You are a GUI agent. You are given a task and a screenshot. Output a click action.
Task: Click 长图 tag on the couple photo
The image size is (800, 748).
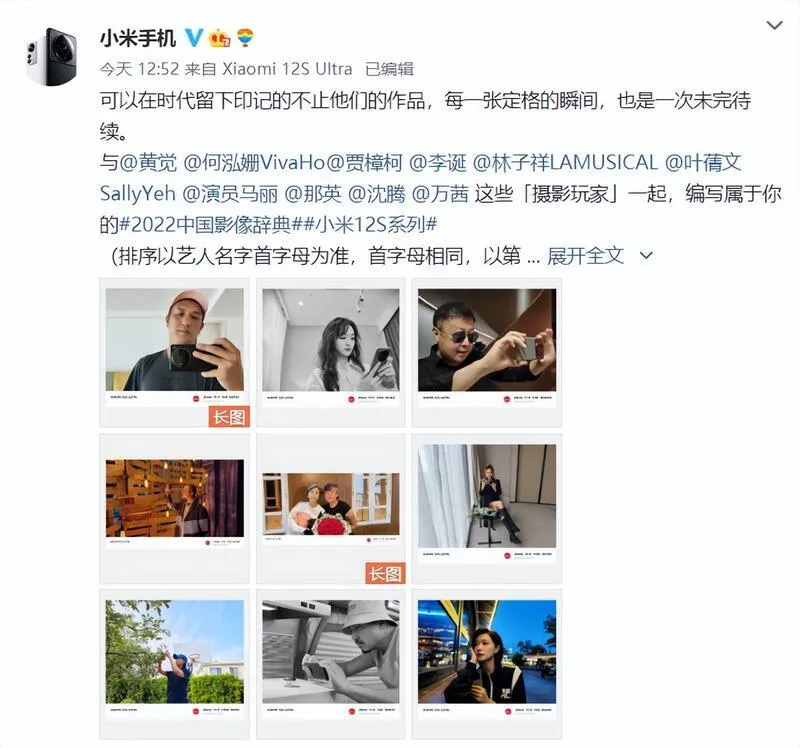click(385, 574)
